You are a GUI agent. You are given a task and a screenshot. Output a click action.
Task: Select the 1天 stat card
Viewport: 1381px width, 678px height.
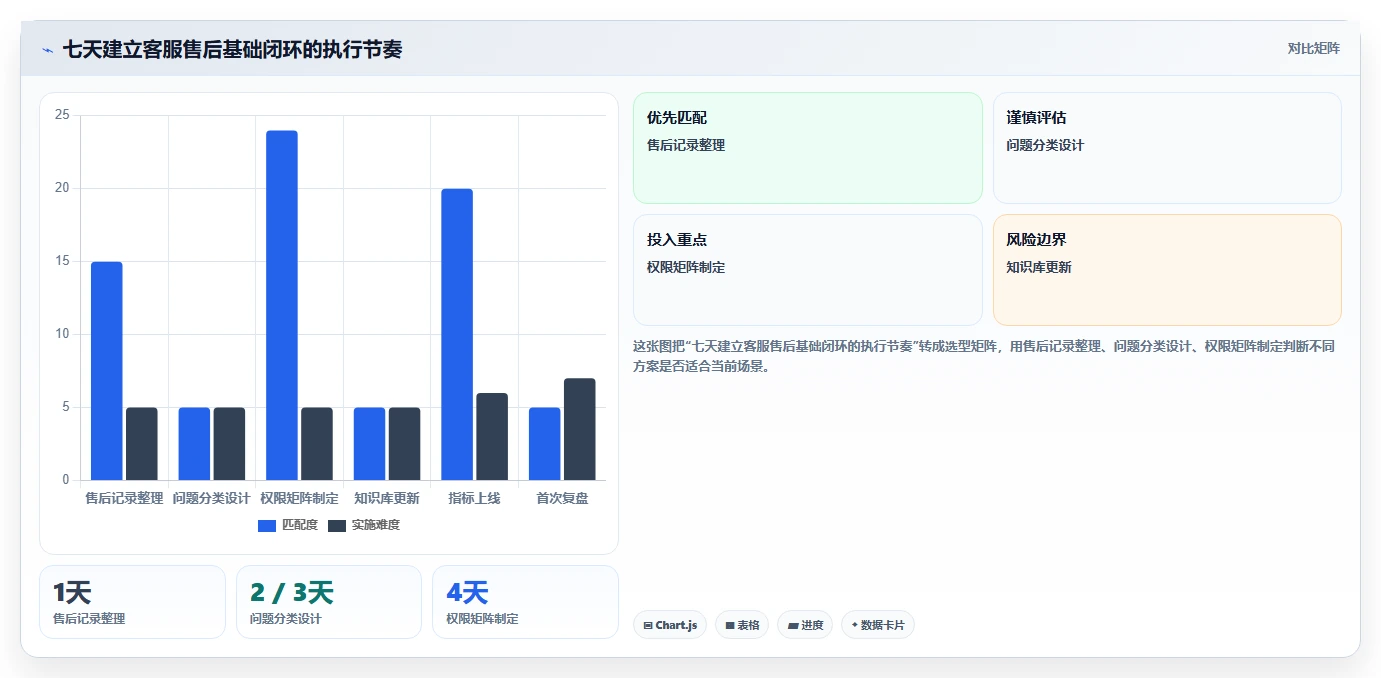tap(132, 602)
